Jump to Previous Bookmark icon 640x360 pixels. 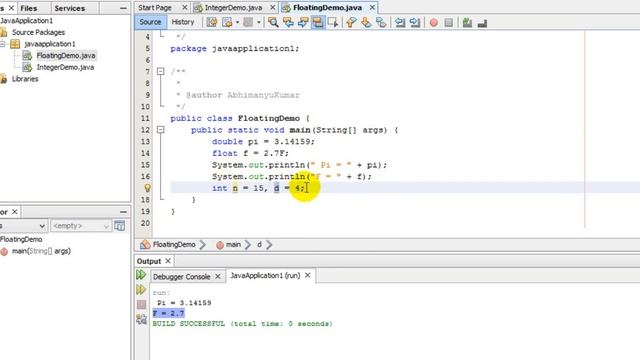pyautogui.click(x=351, y=22)
